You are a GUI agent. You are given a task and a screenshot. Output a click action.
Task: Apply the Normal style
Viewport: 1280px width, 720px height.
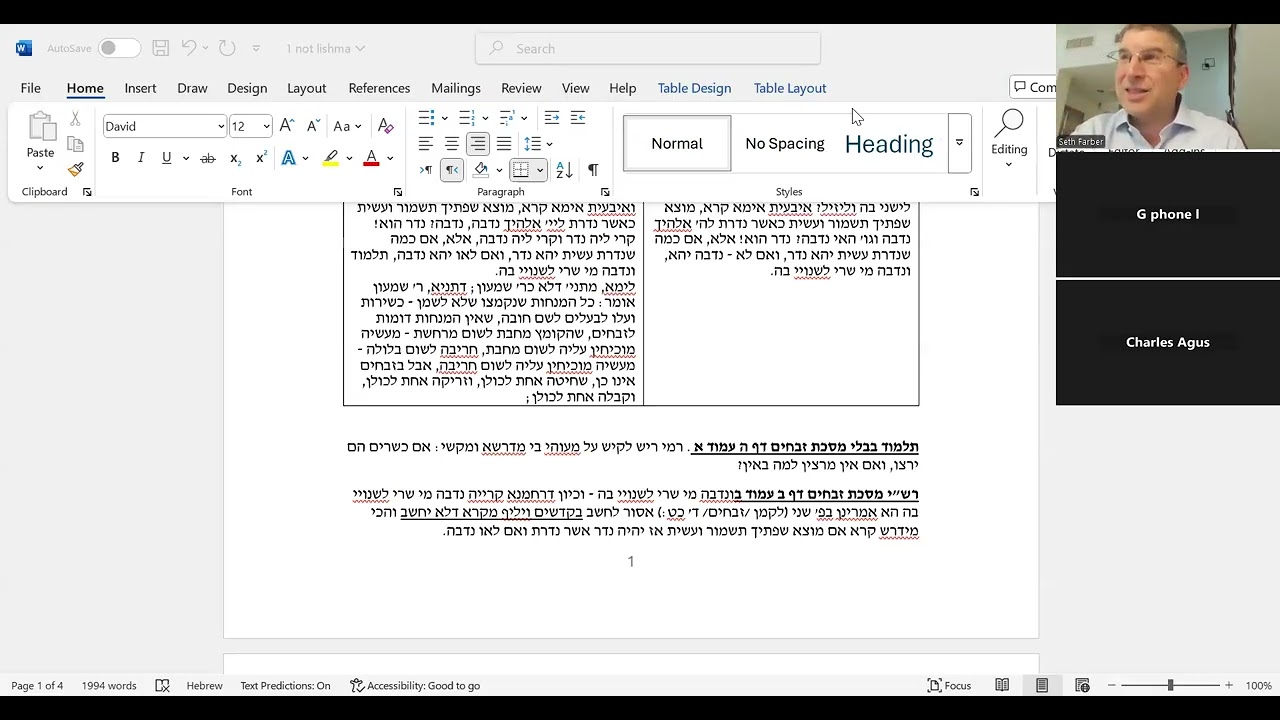point(677,143)
